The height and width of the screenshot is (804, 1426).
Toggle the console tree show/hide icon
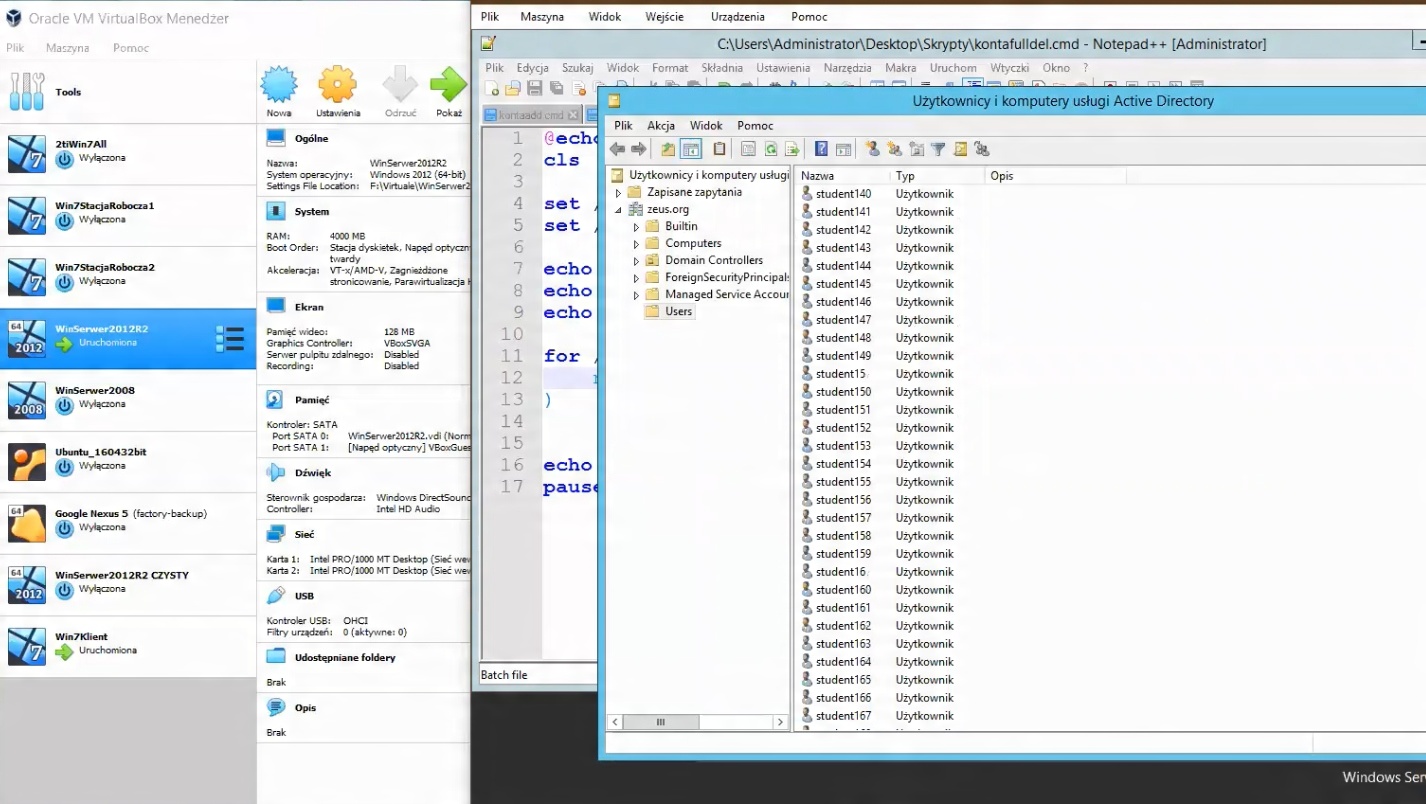[x=691, y=149]
